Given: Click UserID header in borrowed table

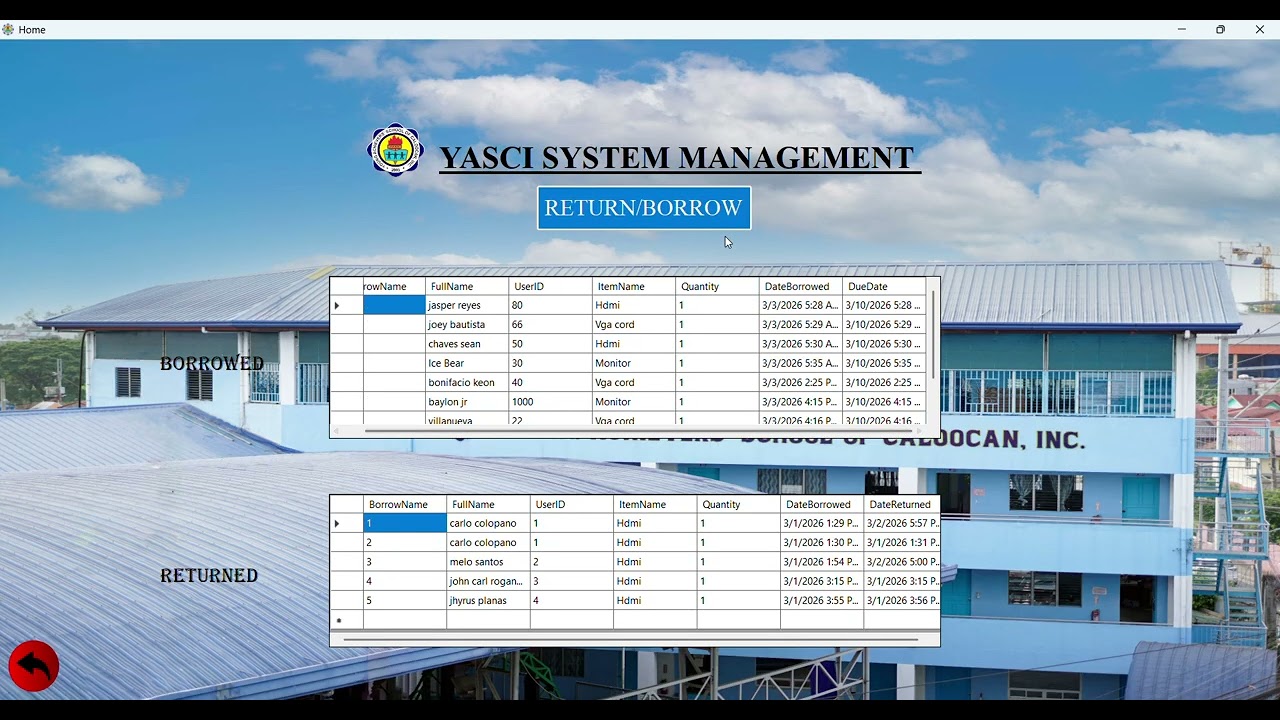Looking at the screenshot, I should pos(551,286).
